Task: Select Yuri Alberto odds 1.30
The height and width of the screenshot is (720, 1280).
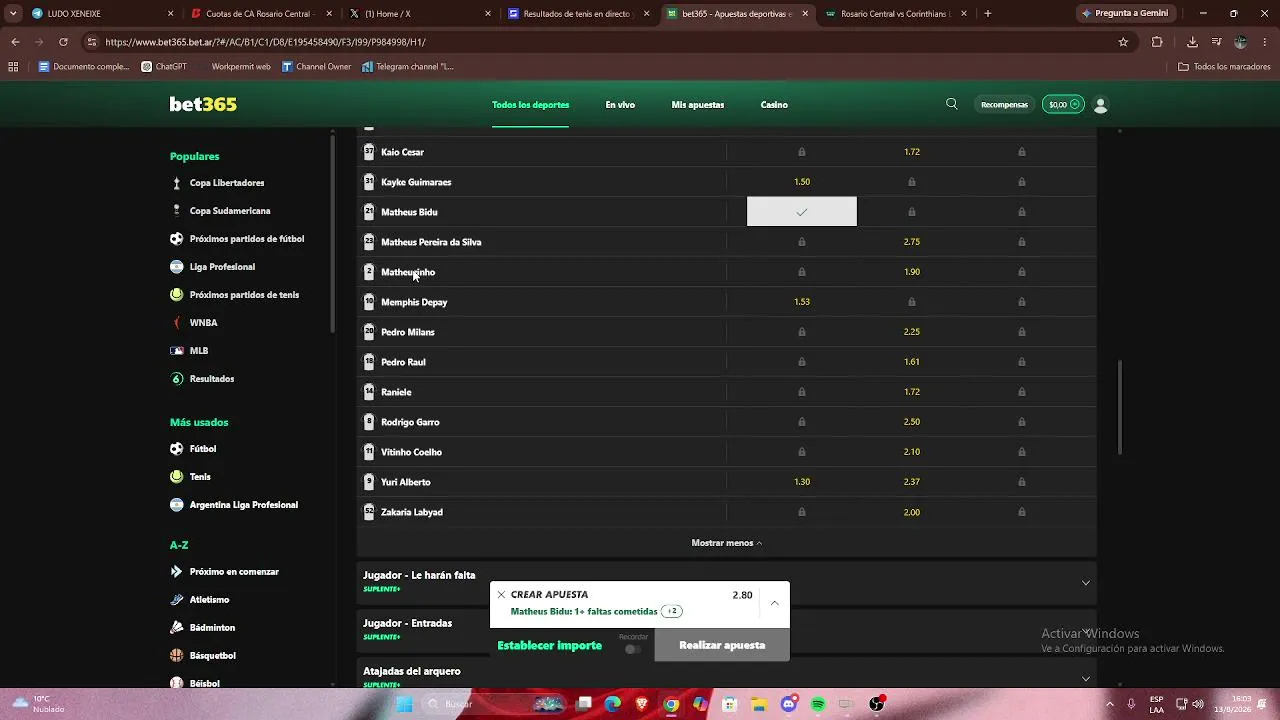Action: click(802, 482)
